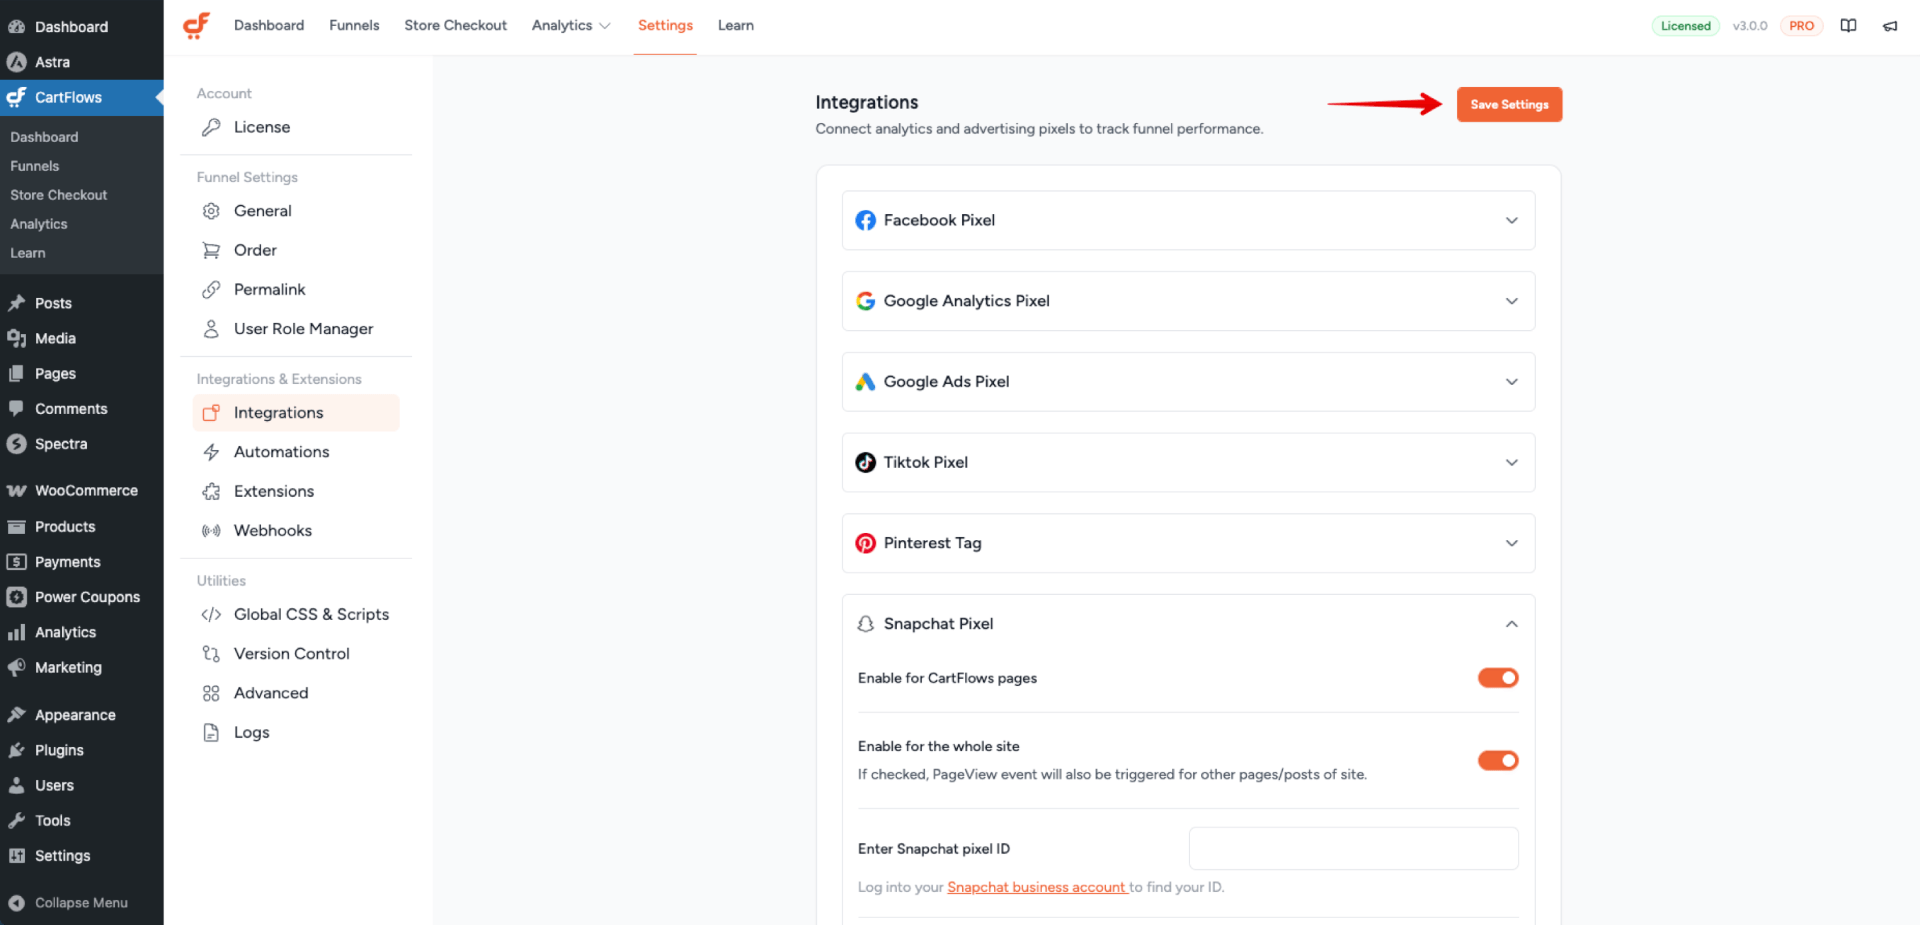Expand the Google Ads Pixel chevron
The width and height of the screenshot is (1920, 925).
(x=1512, y=382)
